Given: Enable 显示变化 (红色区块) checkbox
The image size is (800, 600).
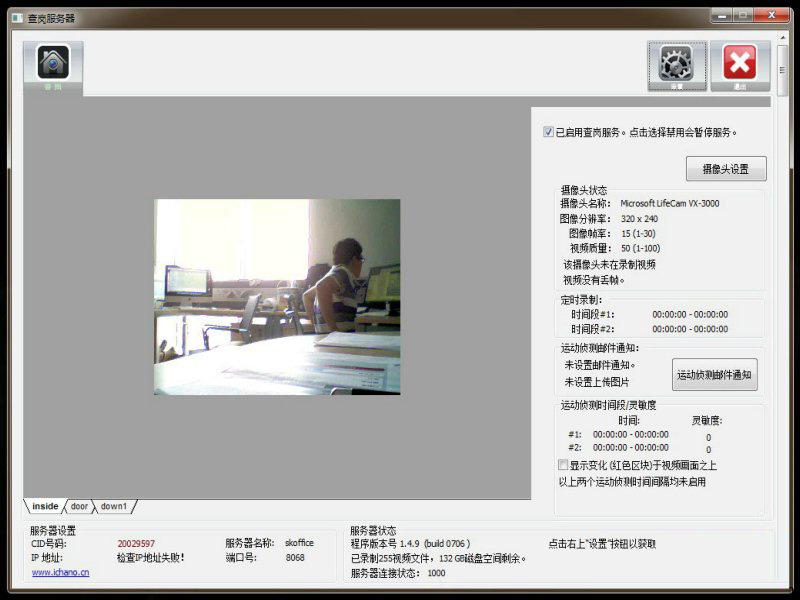Looking at the screenshot, I should pos(563,465).
